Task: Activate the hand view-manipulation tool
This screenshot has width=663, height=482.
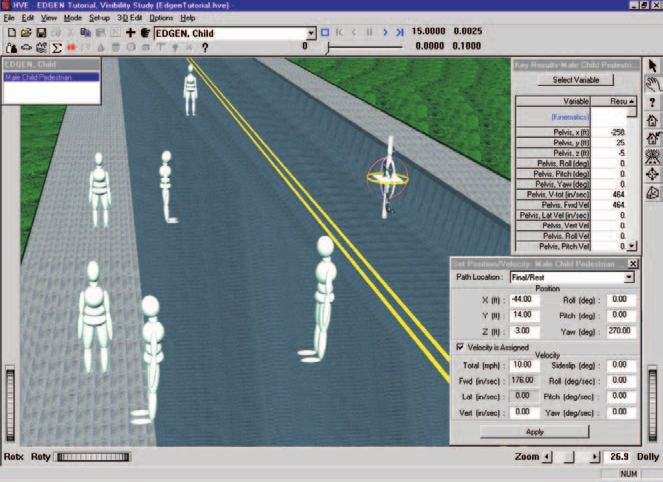Action: click(x=652, y=84)
